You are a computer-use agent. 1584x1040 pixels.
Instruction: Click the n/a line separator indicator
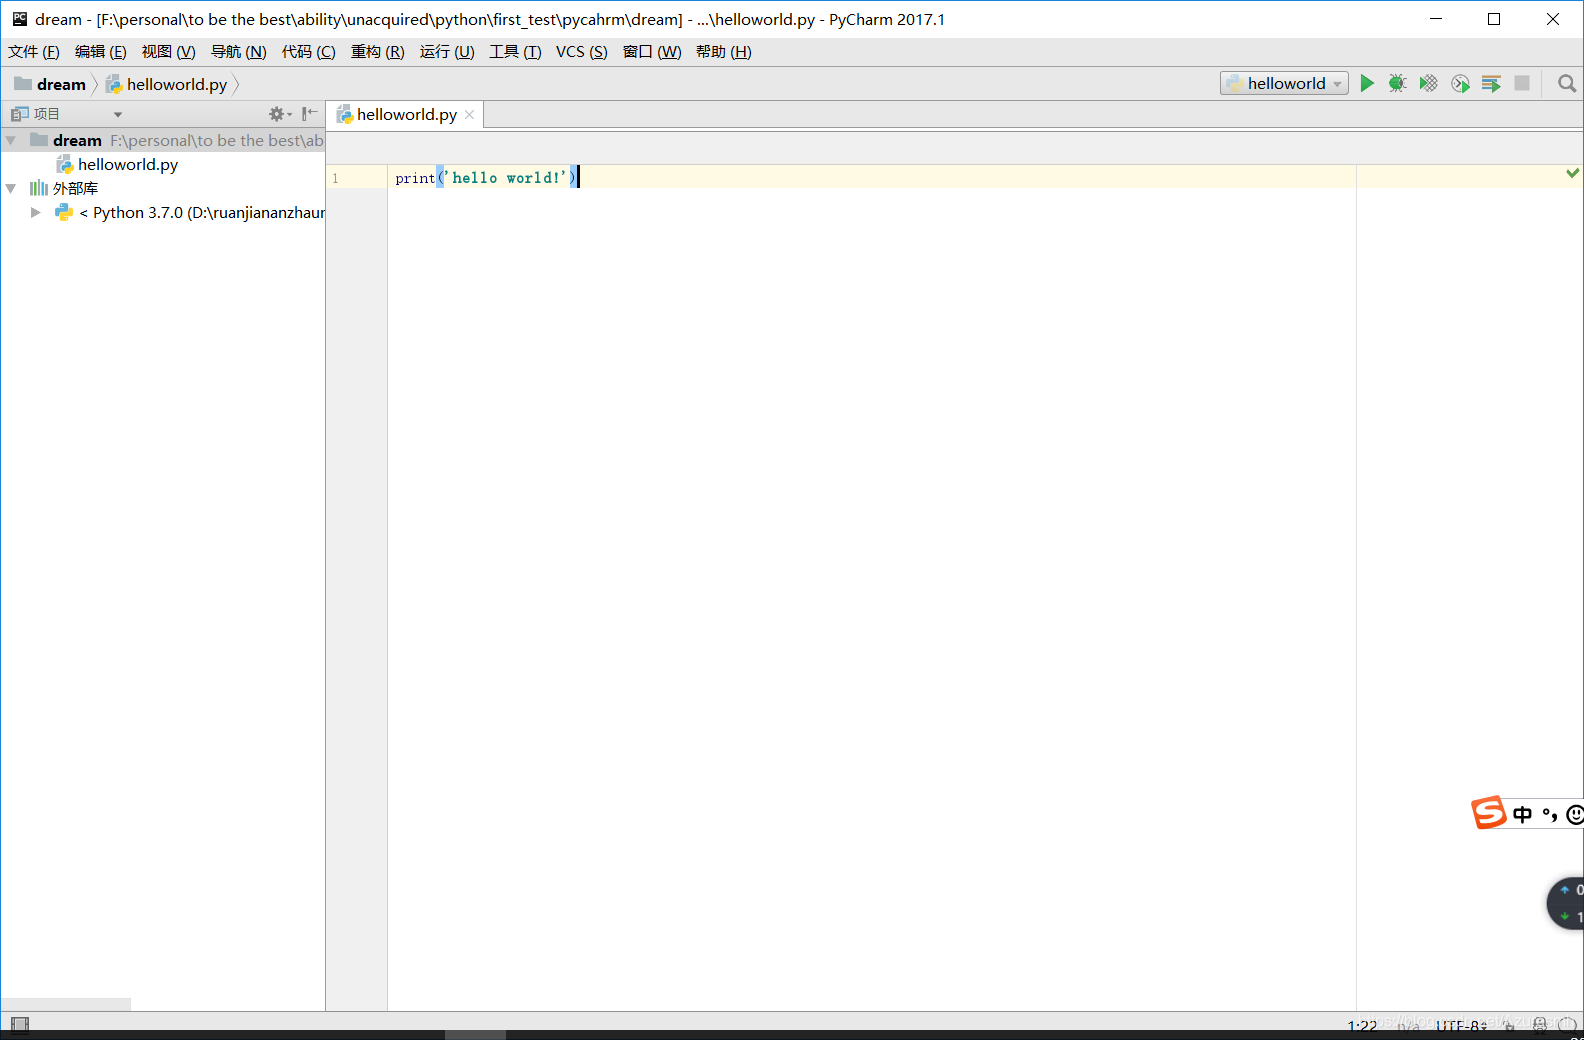coord(1408,1026)
